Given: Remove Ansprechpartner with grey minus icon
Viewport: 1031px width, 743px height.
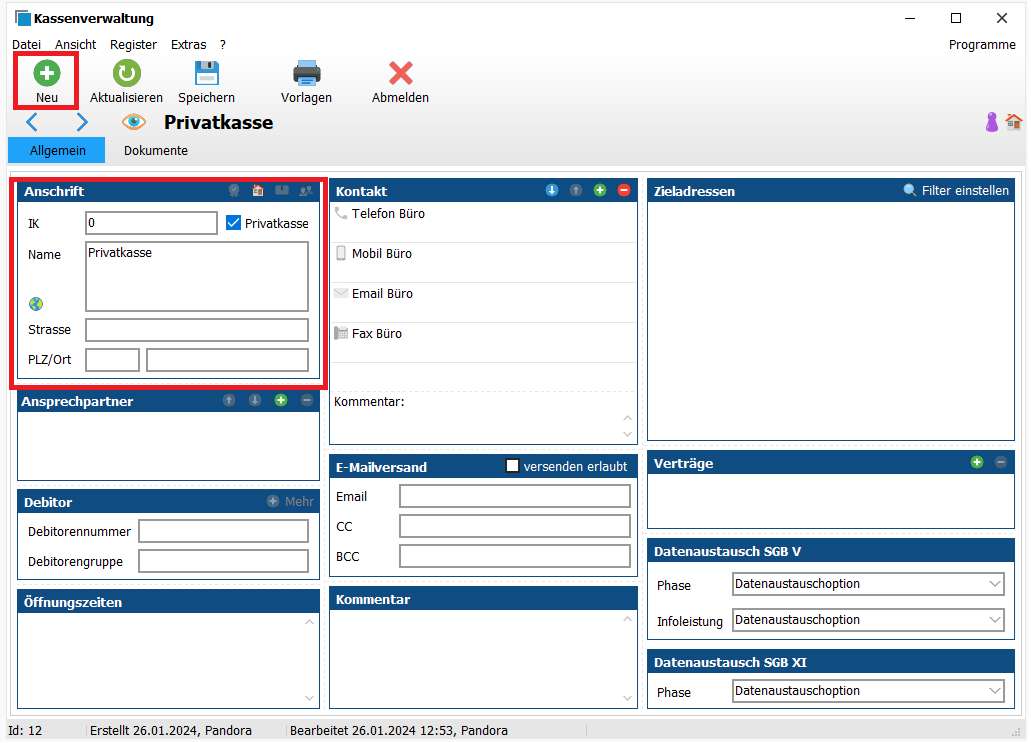Looking at the screenshot, I should [306, 400].
